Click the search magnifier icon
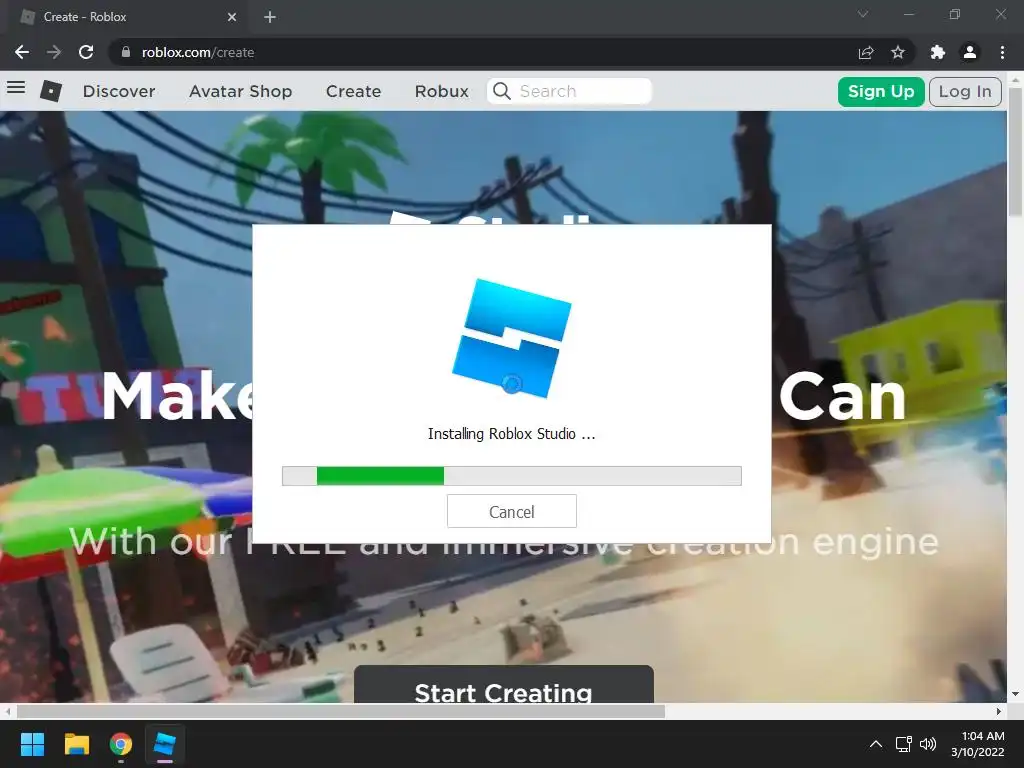Screen dimensions: 1024x768 [502, 91]
